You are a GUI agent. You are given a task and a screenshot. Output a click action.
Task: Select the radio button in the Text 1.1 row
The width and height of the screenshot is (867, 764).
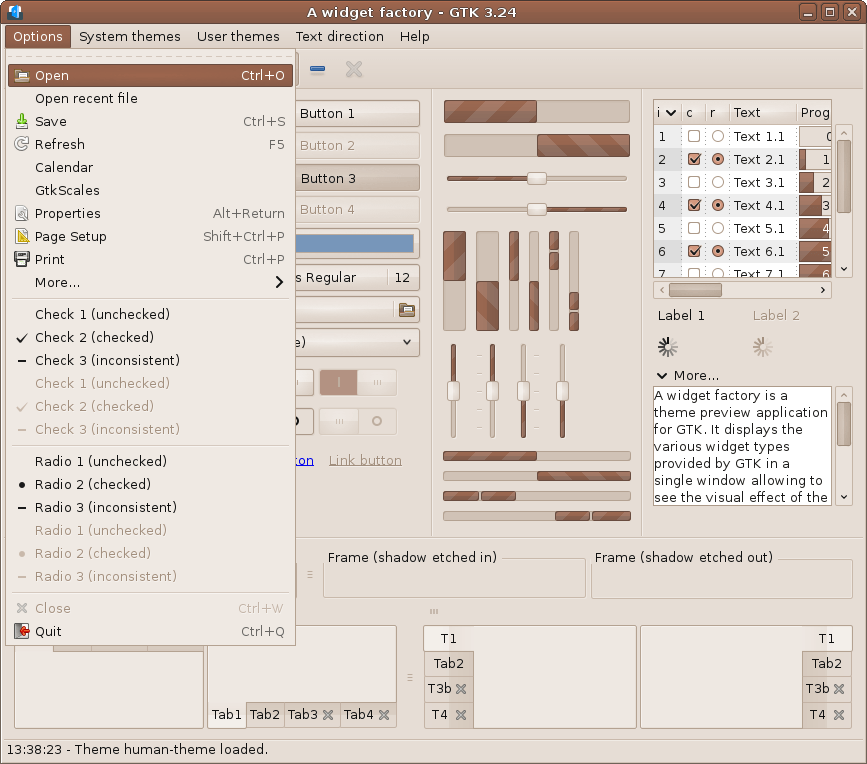pyautogui.click(x=718, y=136)
